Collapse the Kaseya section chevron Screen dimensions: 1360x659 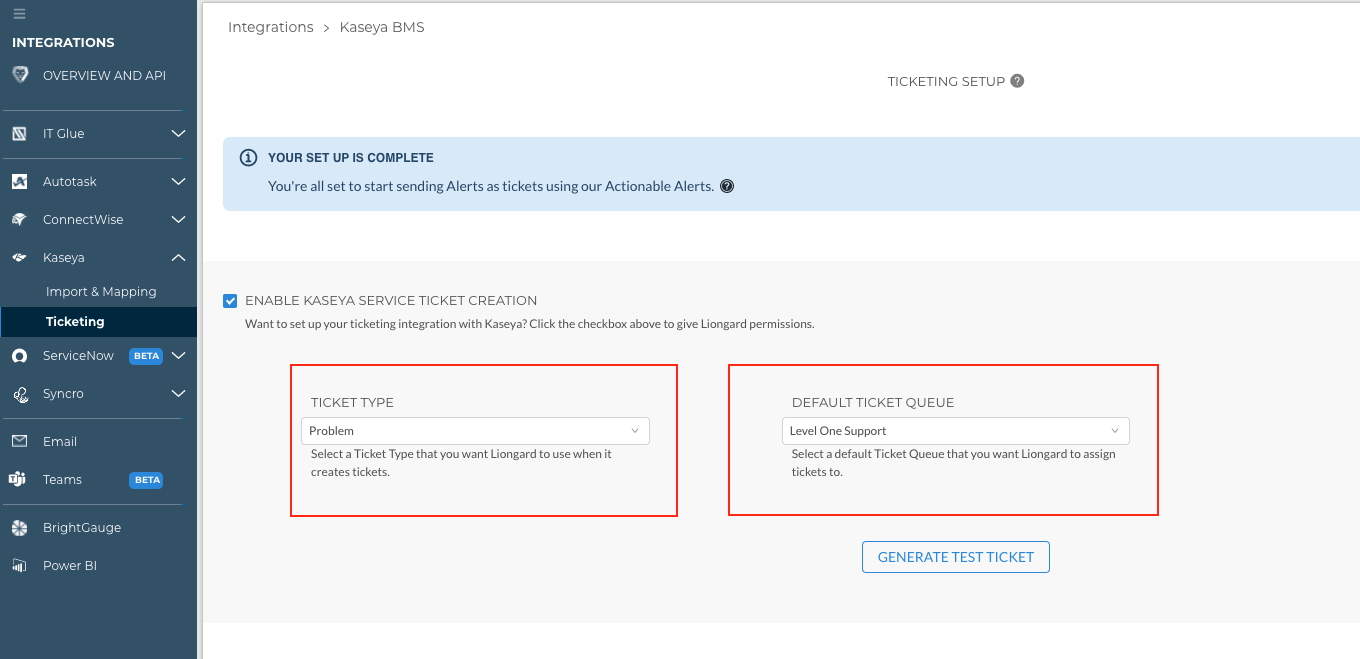click(178, 258)
